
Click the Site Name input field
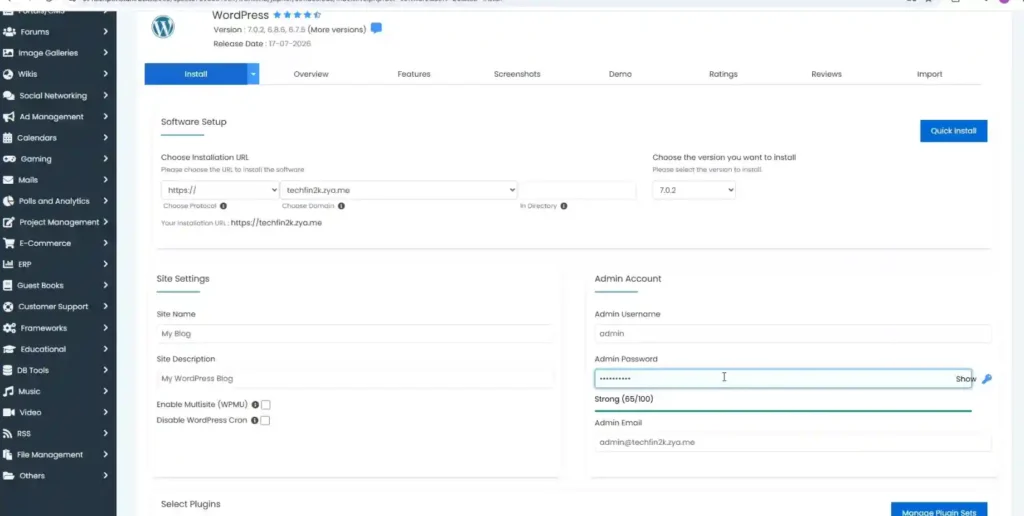(355, 333)
